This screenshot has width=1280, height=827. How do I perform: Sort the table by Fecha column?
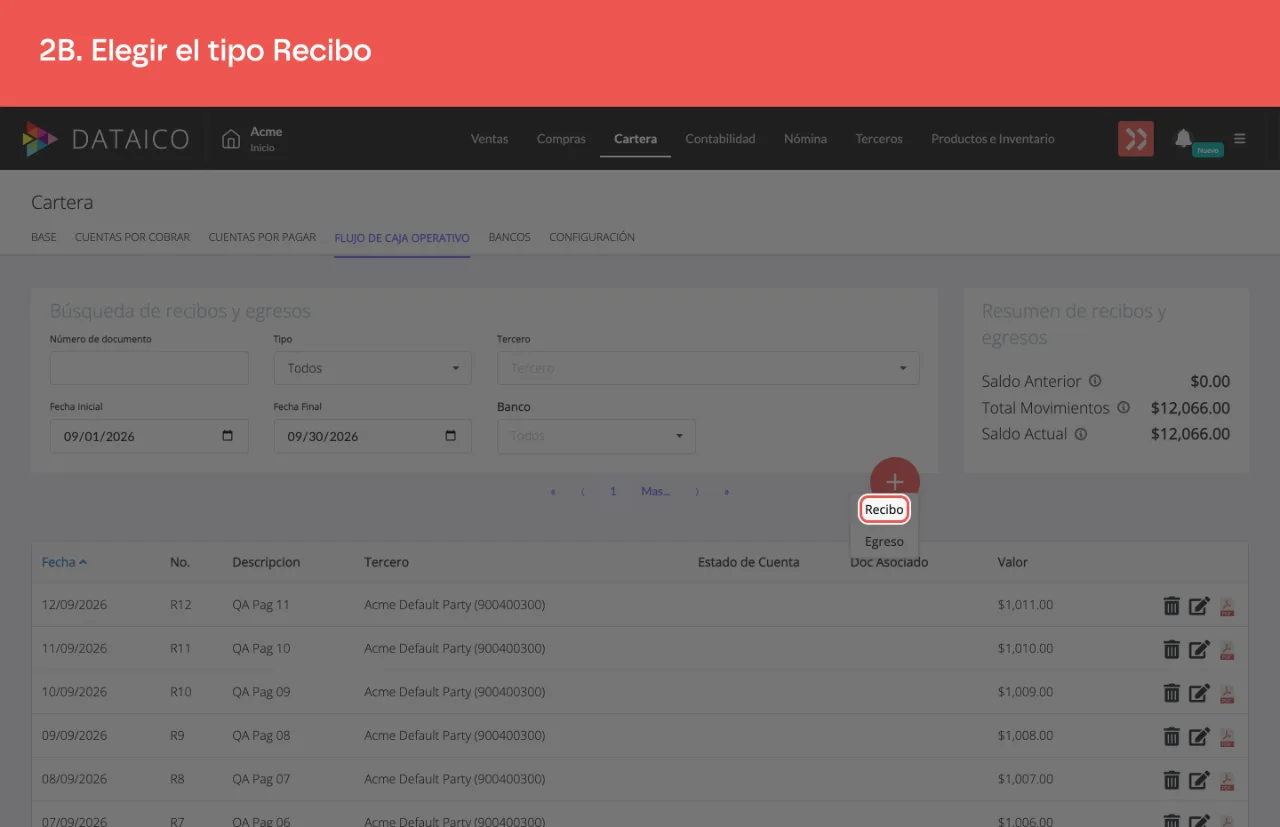(x=64, y=562)
